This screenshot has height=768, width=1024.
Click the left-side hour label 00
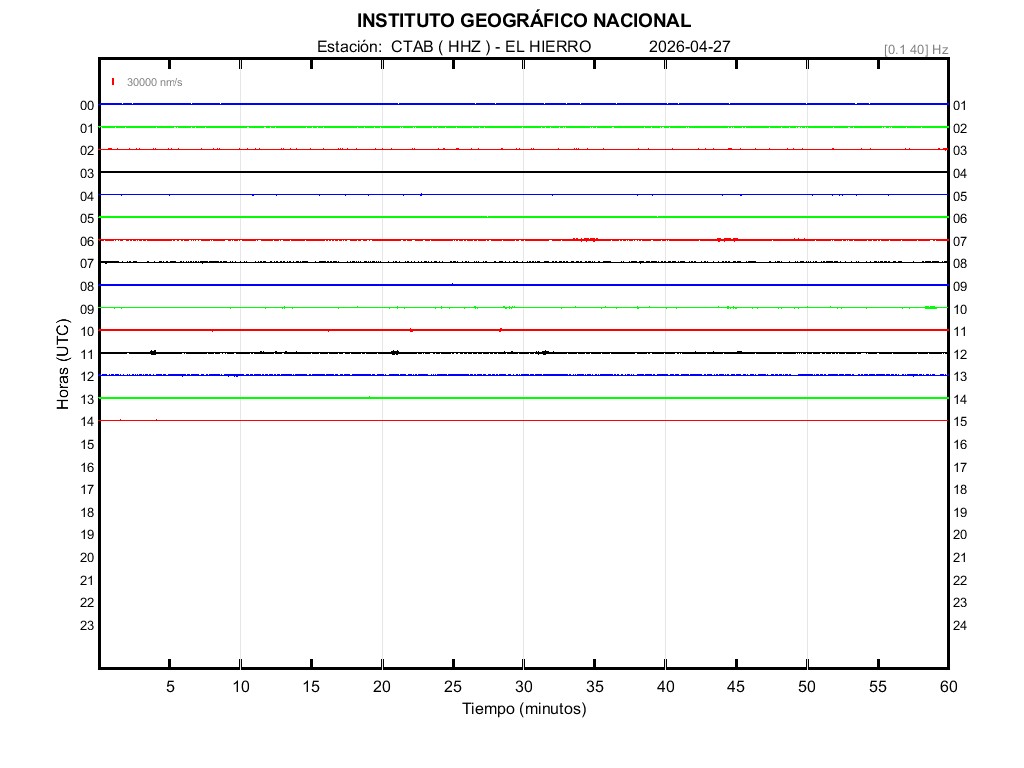(x=87, y=106)
